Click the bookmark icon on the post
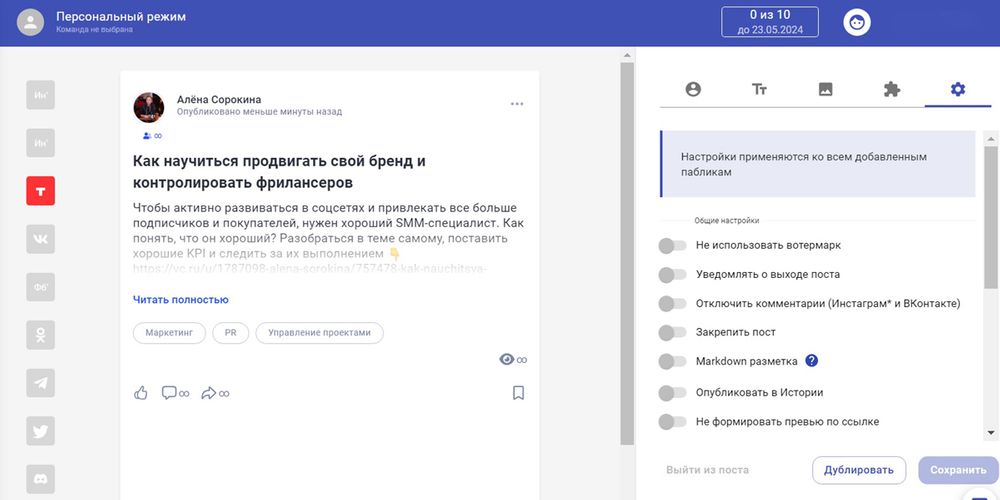This screenshot has width=1000, height=500. [x=518, y=393]
